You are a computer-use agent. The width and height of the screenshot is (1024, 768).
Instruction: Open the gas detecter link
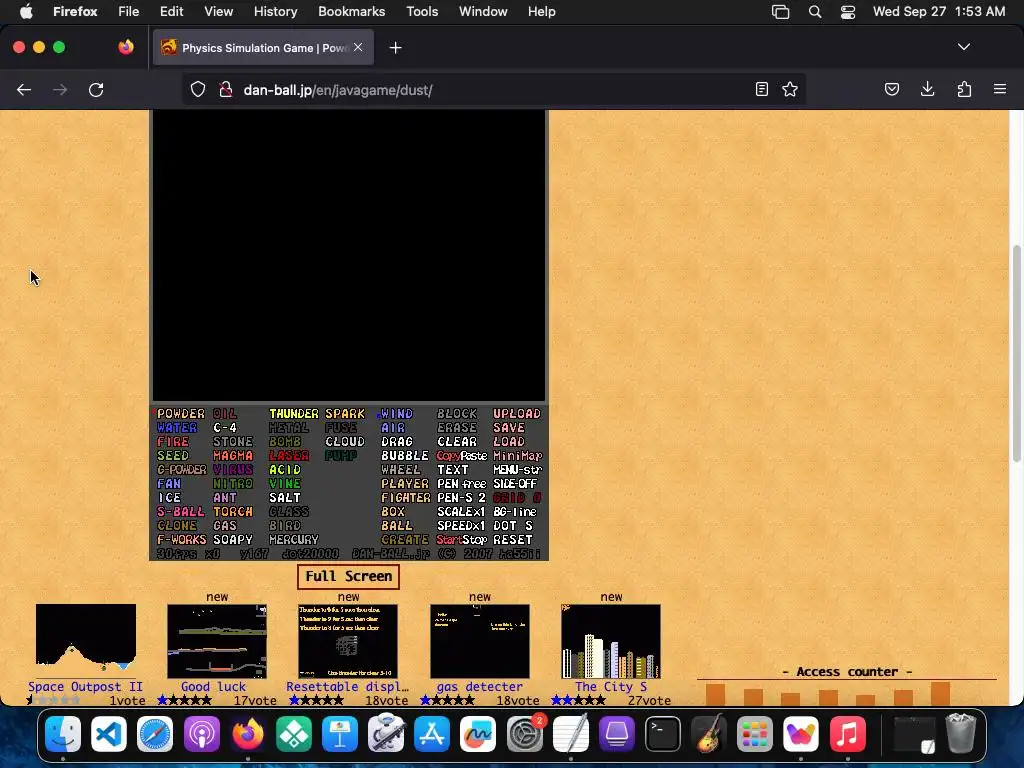tap(479, 686)
